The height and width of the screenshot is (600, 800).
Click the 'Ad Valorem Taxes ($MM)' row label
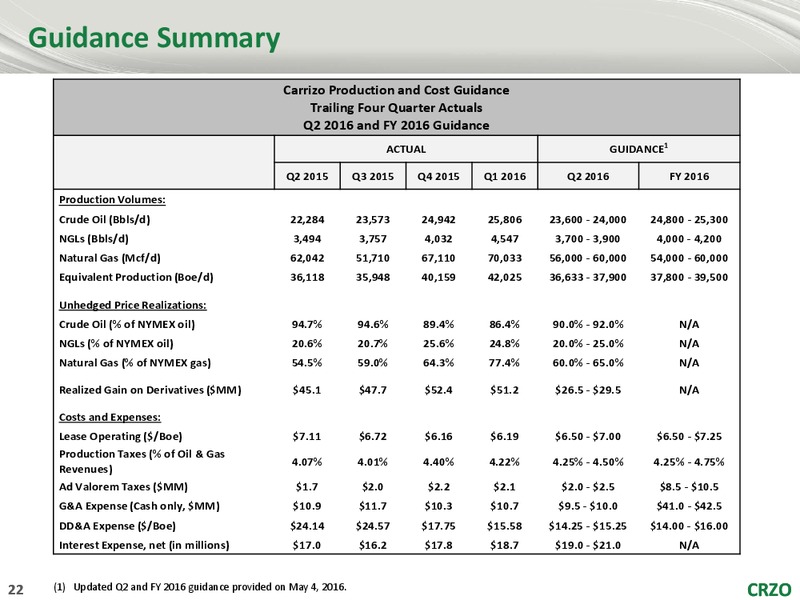(123, 487)
